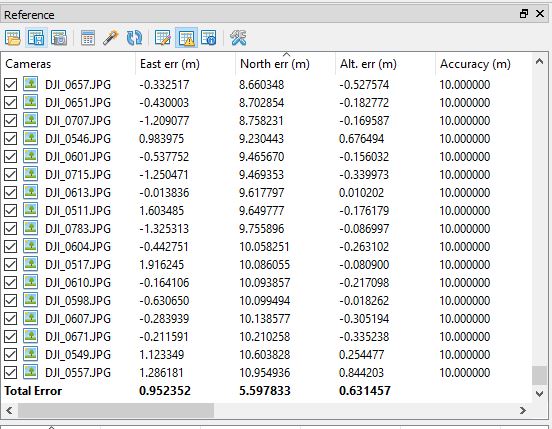Open the Reference Settings tools icon
Image resolution: width=552 pixels, height=429 pixels.
pos(238,38)
